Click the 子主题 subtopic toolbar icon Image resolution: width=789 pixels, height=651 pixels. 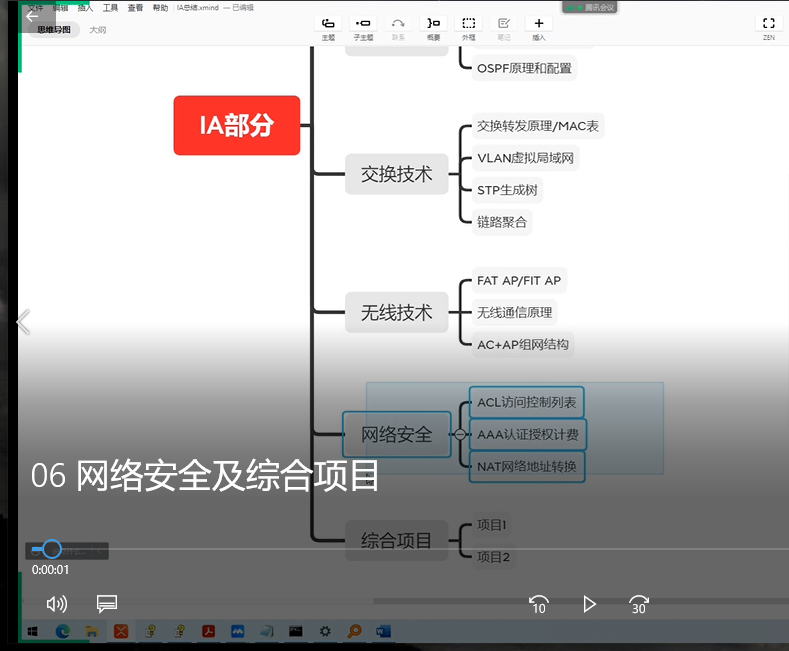point(363,23)
